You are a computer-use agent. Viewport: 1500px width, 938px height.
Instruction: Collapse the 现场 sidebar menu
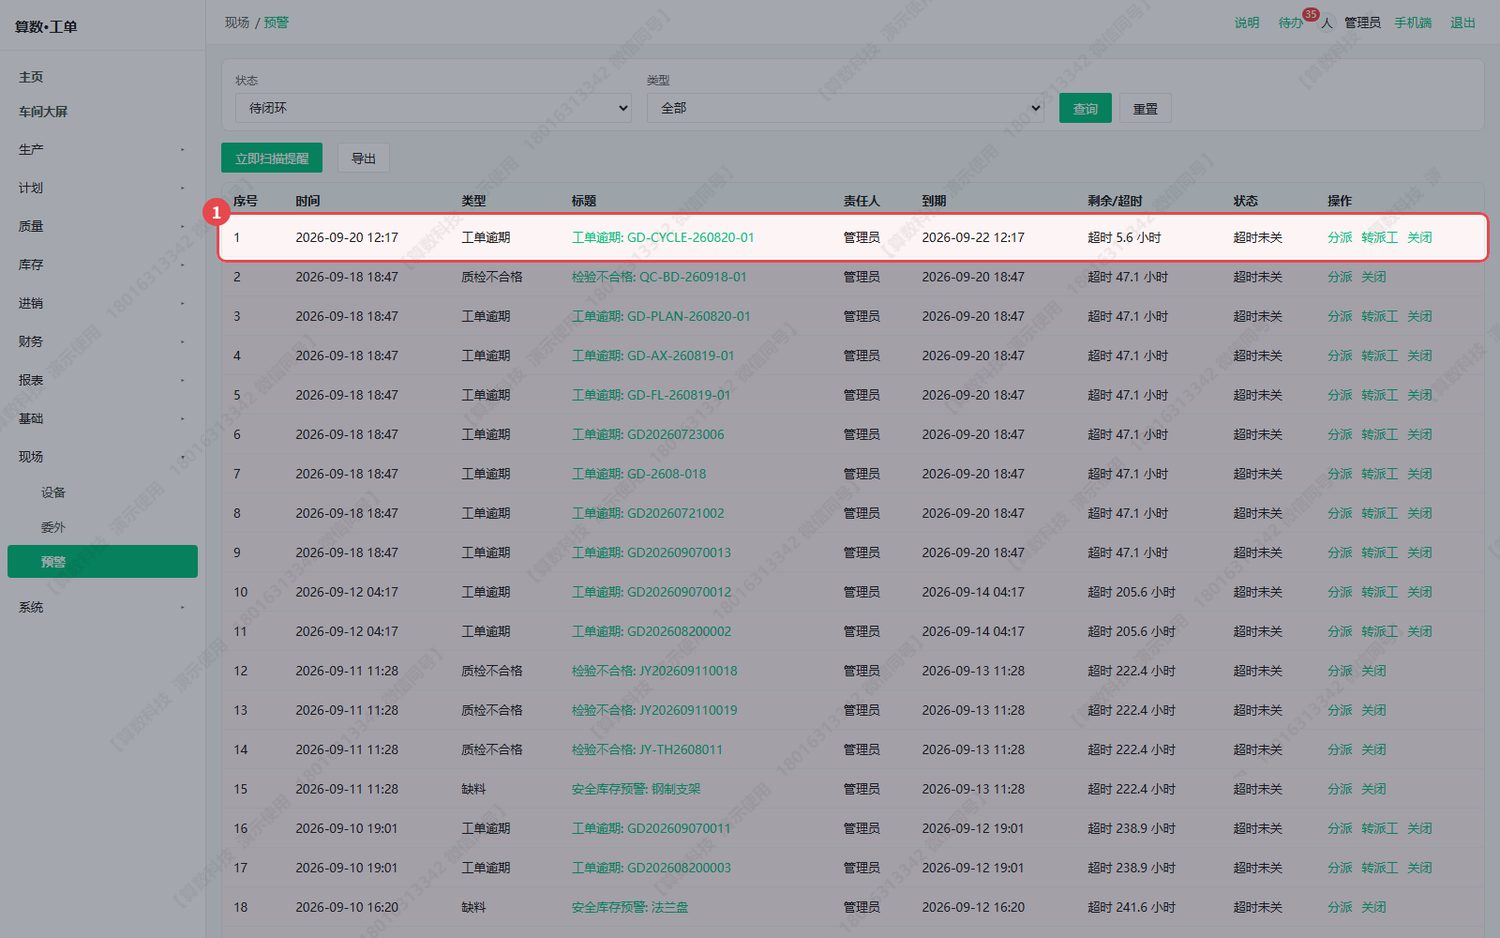[x=102, y=457]
